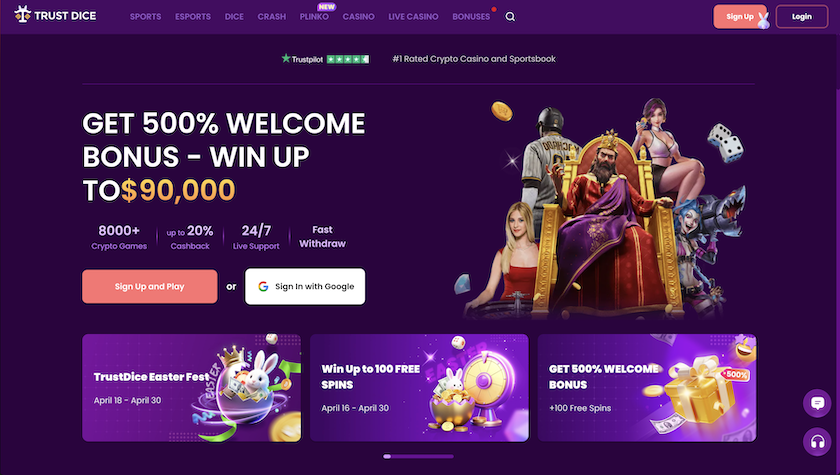Open Win Up to 100 Free Spins banner
The width and height of the screenshot is (840, 475).
pyautogui.click(x=419, y=388)
